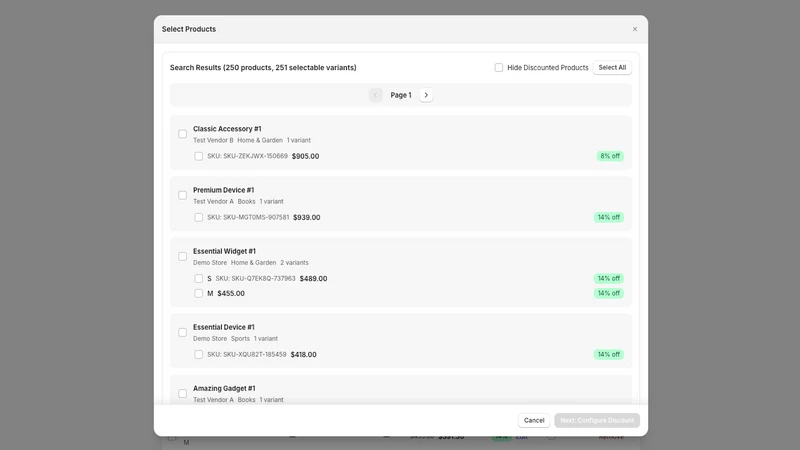Click the Classic Accessory #1 title

point(227,129)
